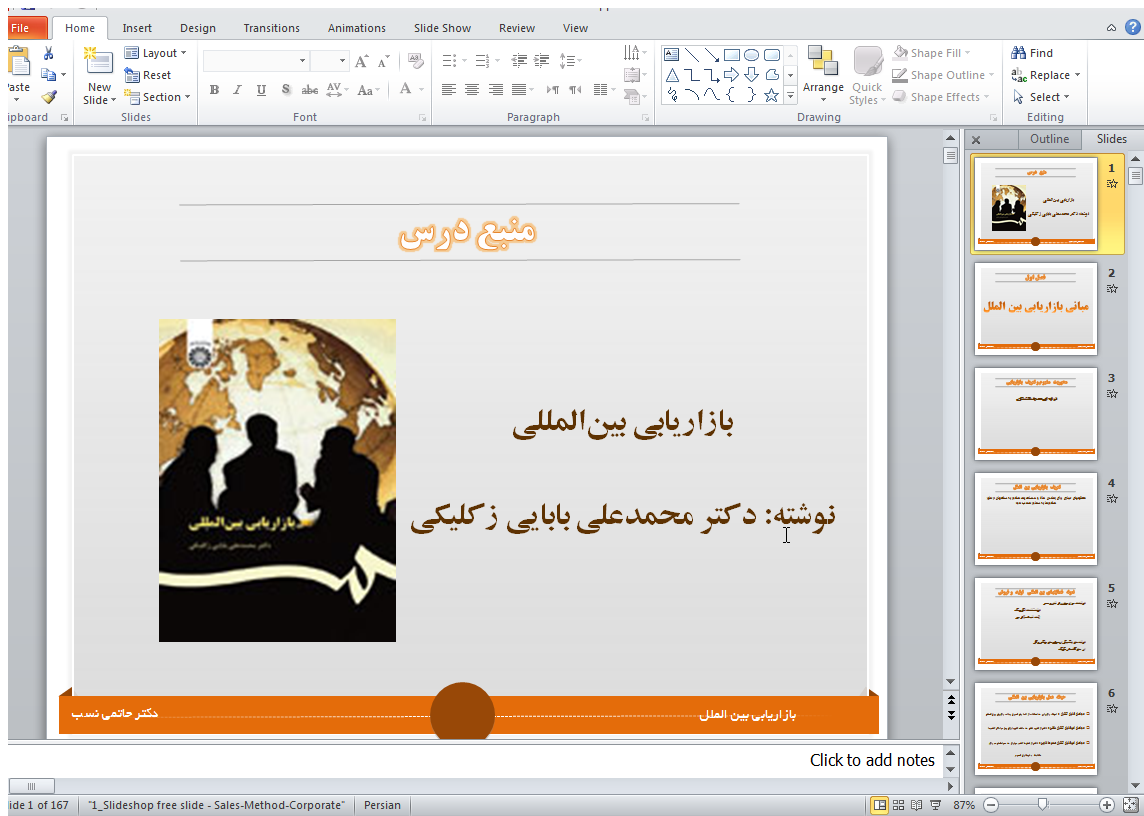The height and width of the screenshot is (816, 1144).
Task: Click the Find button
Action: click(x=1032, y=53)
